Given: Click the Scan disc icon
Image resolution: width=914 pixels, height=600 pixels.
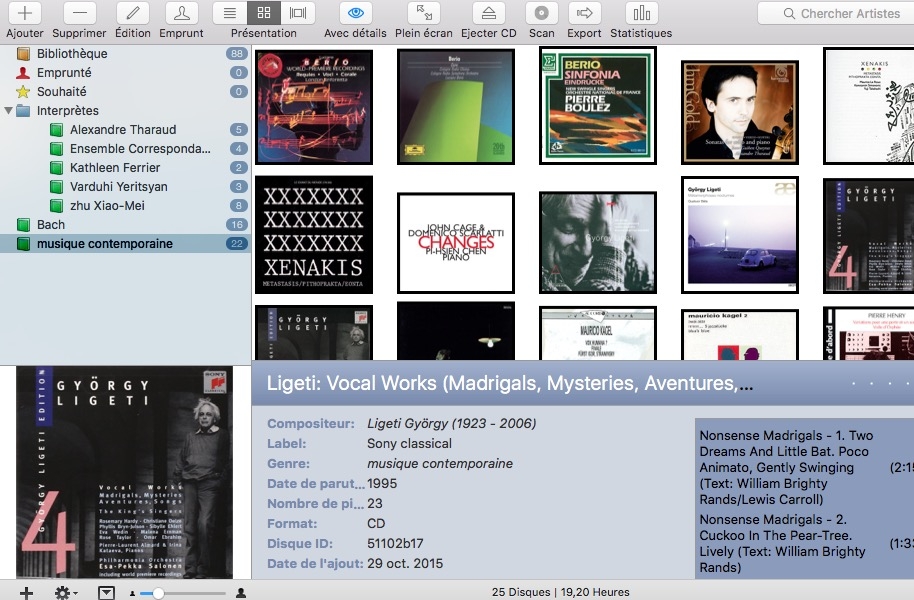Looking at the screenshot, I should [541, 14].
